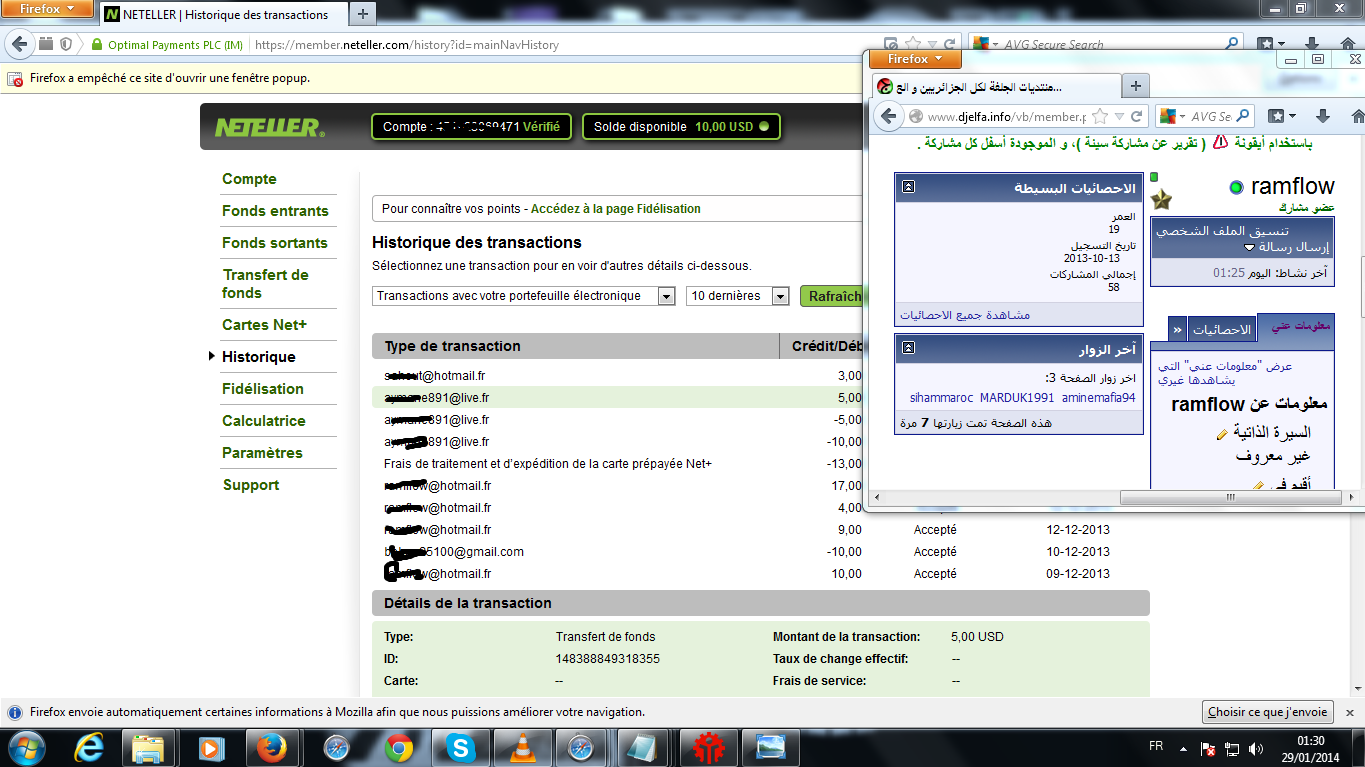The width and height of the screenshot is (1365, 767).
Task: Click the warning triangle report icon
Action: point(1220,142)
